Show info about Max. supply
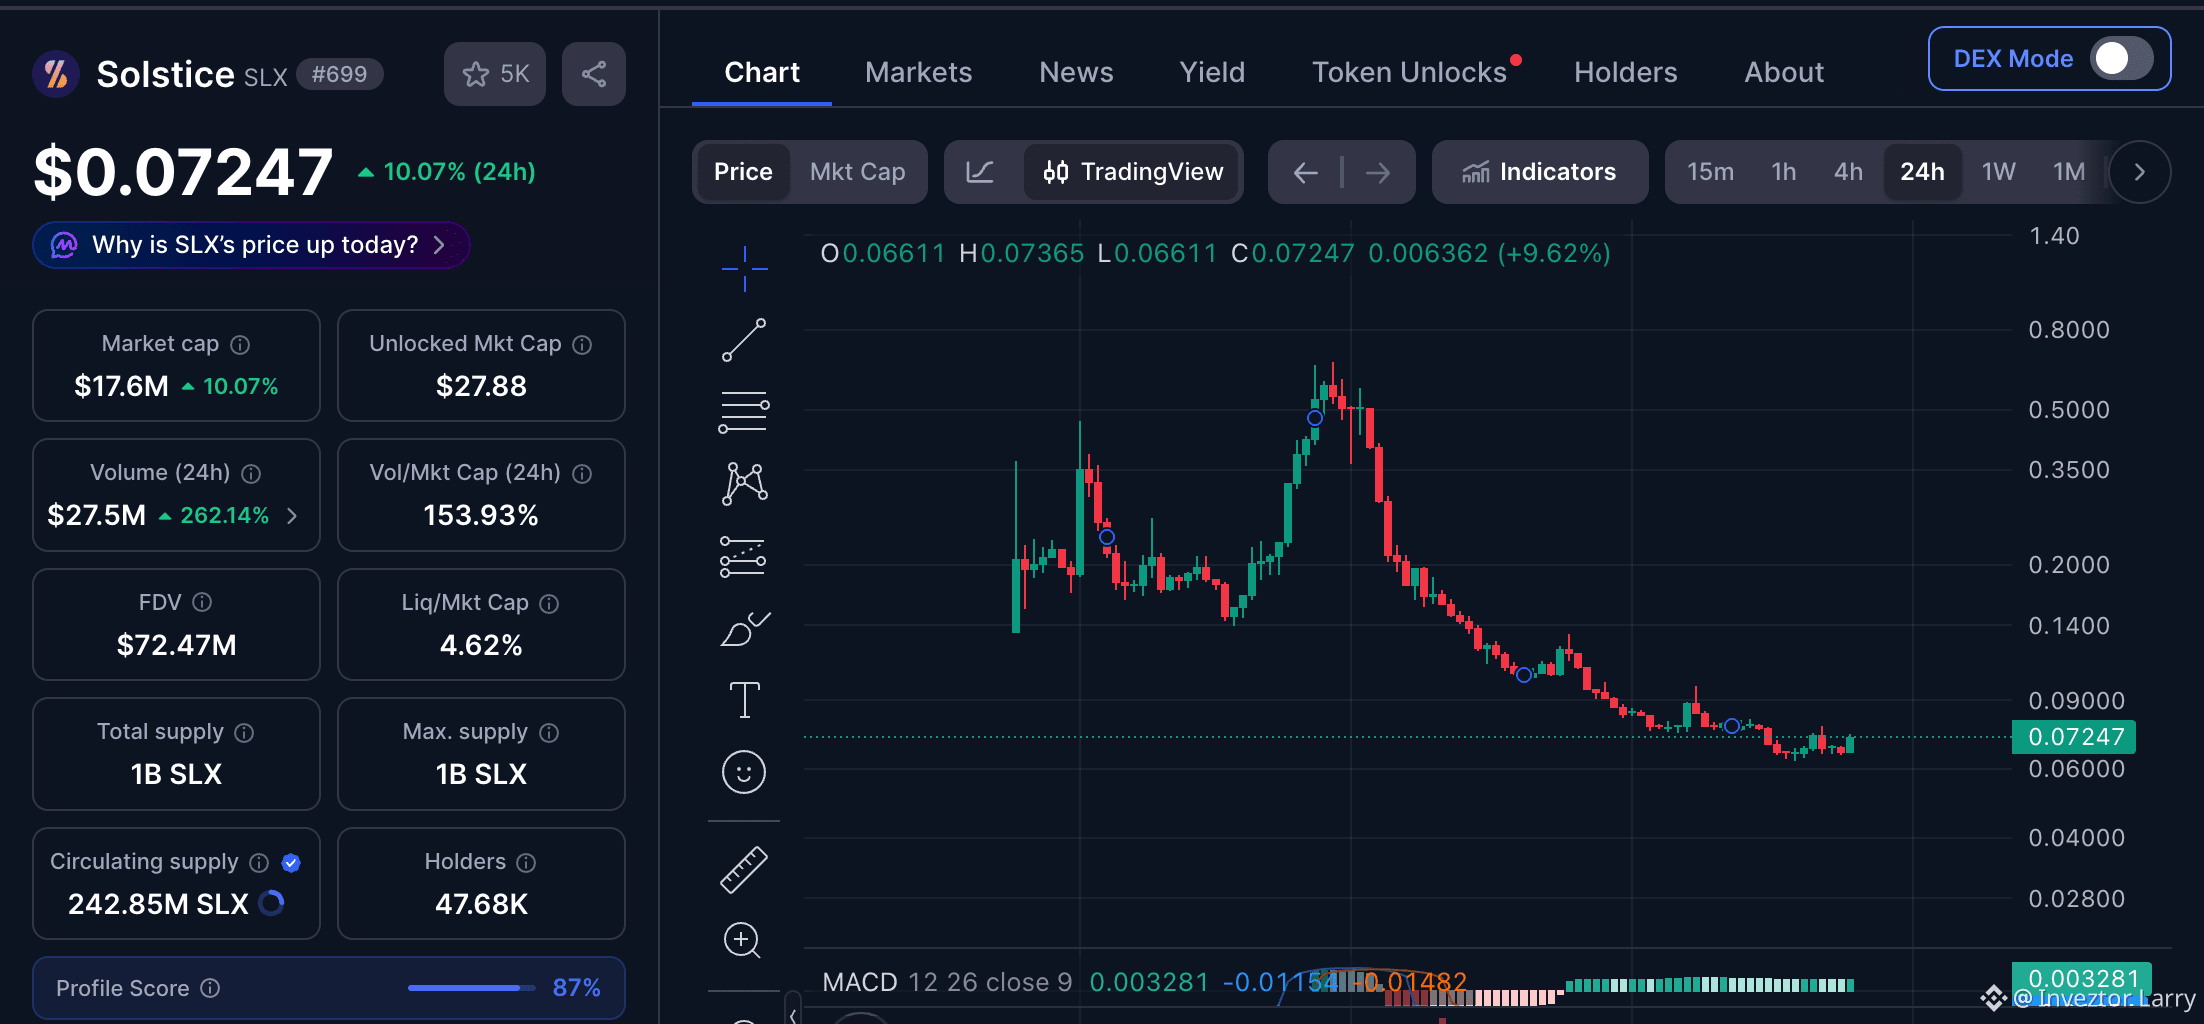Screen dimensions: 2204x1024 (549, 732)
